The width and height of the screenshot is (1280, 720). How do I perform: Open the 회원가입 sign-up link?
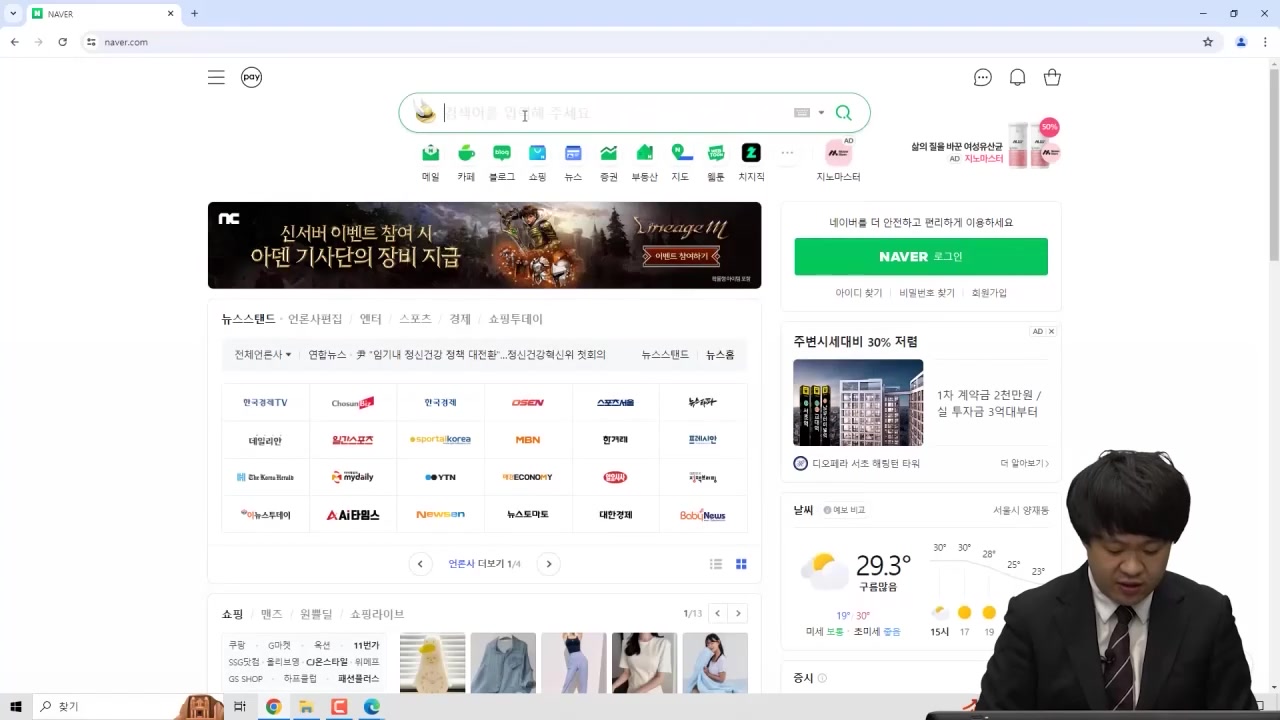pyautogui.click(x=990, y=292)
